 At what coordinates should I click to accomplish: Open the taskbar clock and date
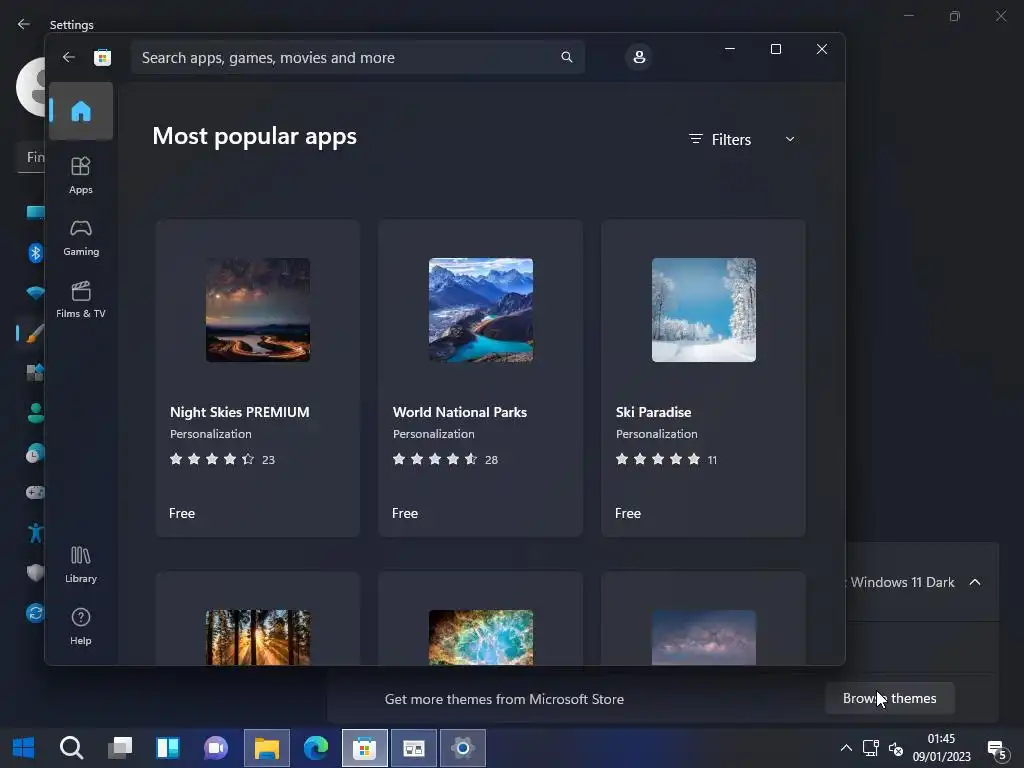tap(941, 748)
